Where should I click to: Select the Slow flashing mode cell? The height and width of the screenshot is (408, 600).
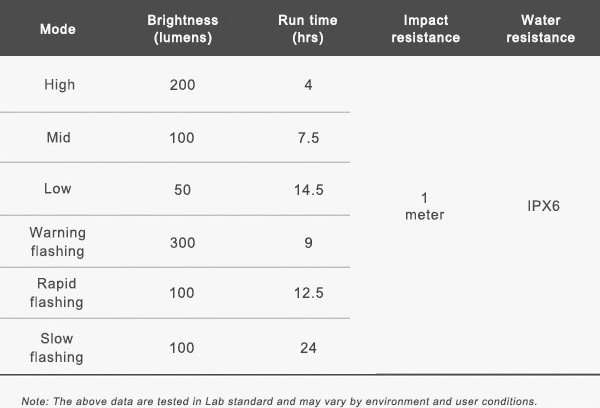coord(57,348)
